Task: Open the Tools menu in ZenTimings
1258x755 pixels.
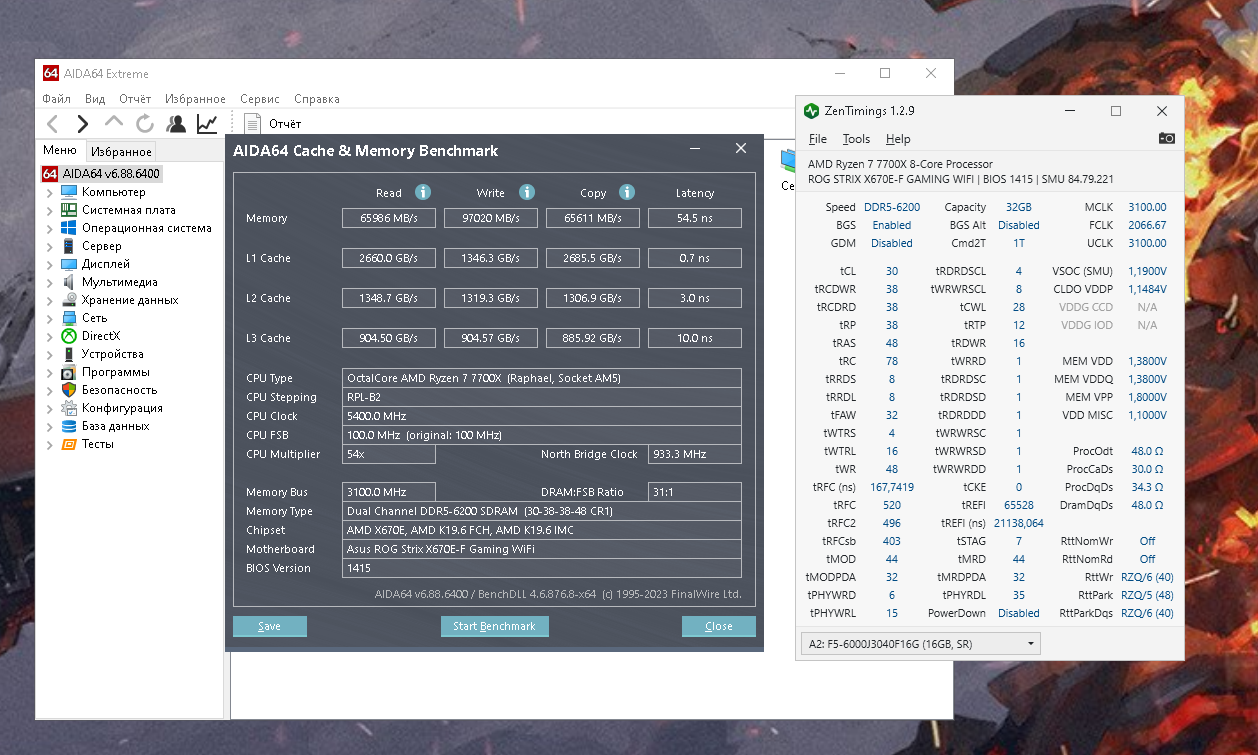Action: point(856,139)
